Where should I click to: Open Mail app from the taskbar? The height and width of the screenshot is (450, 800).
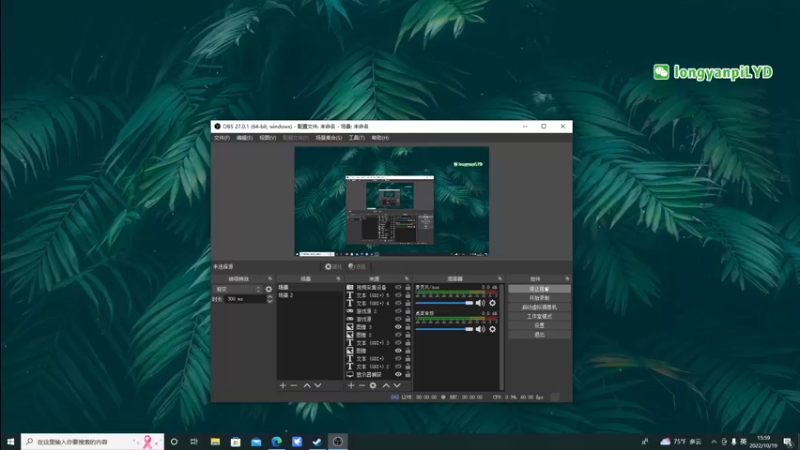256,442
